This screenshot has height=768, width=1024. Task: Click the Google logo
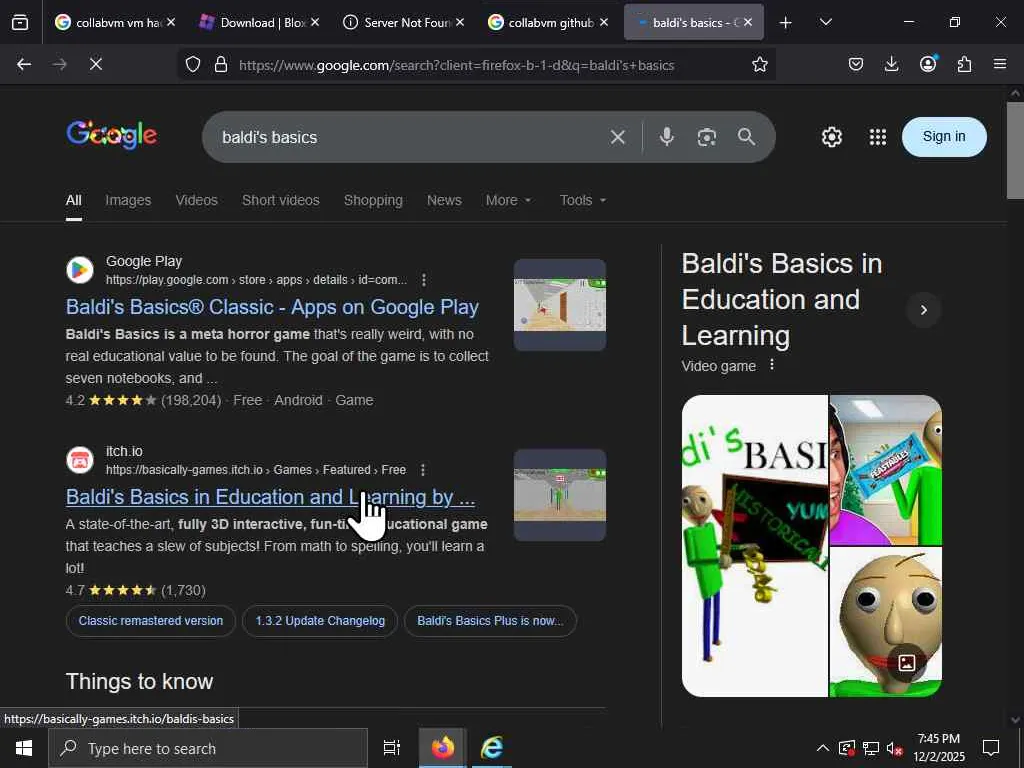coord(112,135)
